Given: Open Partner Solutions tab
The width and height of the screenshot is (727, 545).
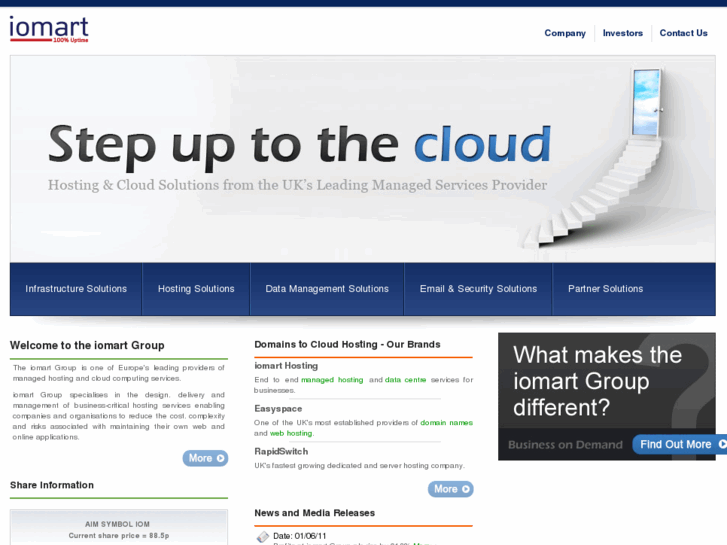Looking at the screenshot, I should [606, 289].
